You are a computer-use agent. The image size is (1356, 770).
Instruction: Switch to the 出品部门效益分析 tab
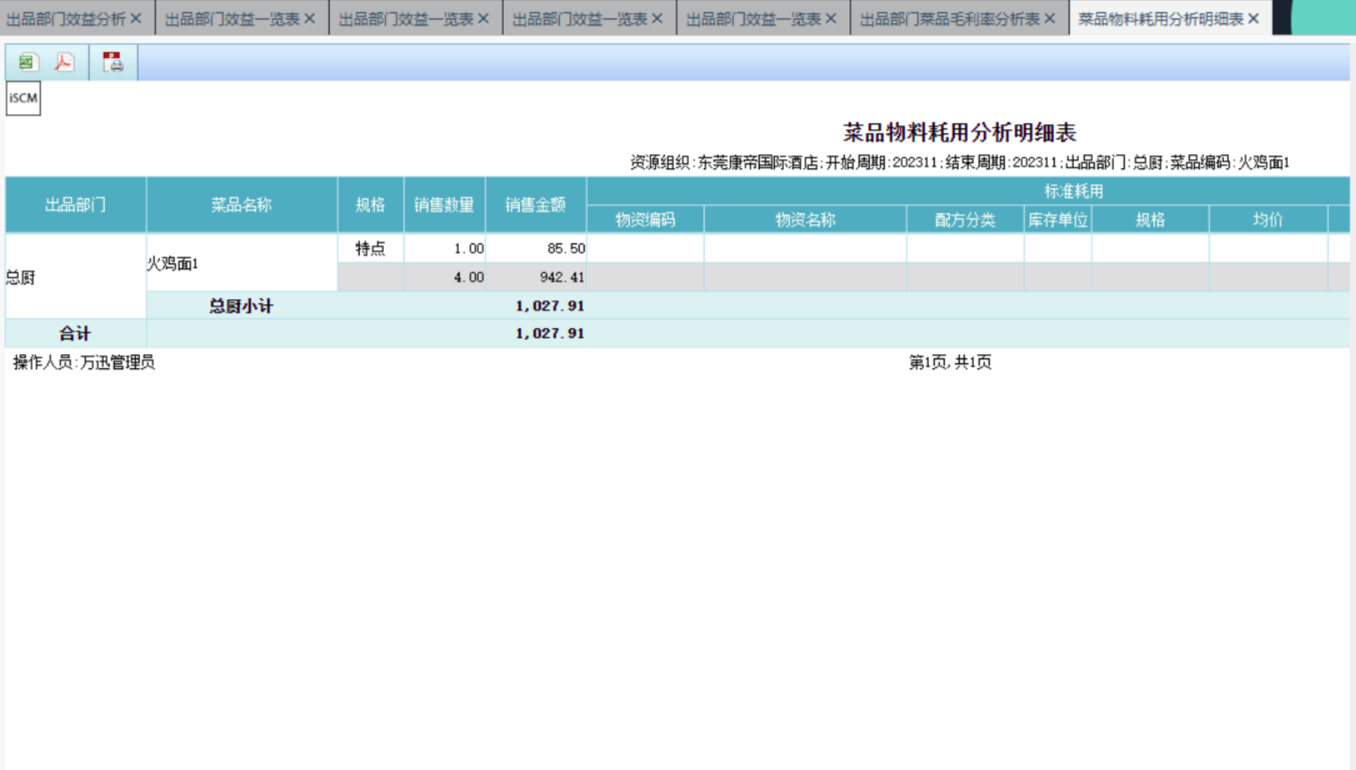click(66, 19)
